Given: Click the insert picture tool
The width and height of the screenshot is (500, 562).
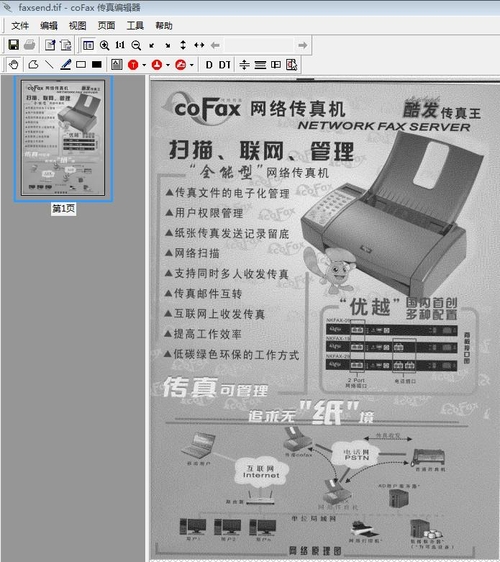Looking at the screenshot, I should pyautogui.click(x=116, y=65).
